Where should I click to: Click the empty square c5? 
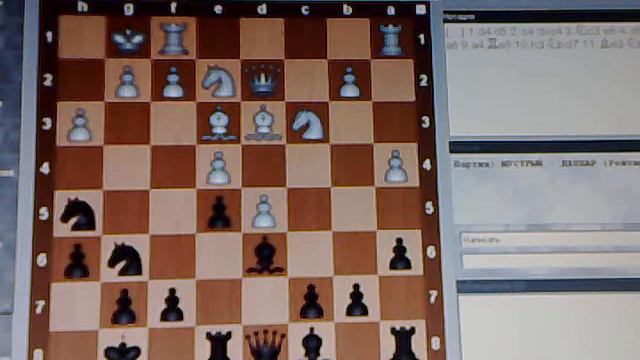310,209
